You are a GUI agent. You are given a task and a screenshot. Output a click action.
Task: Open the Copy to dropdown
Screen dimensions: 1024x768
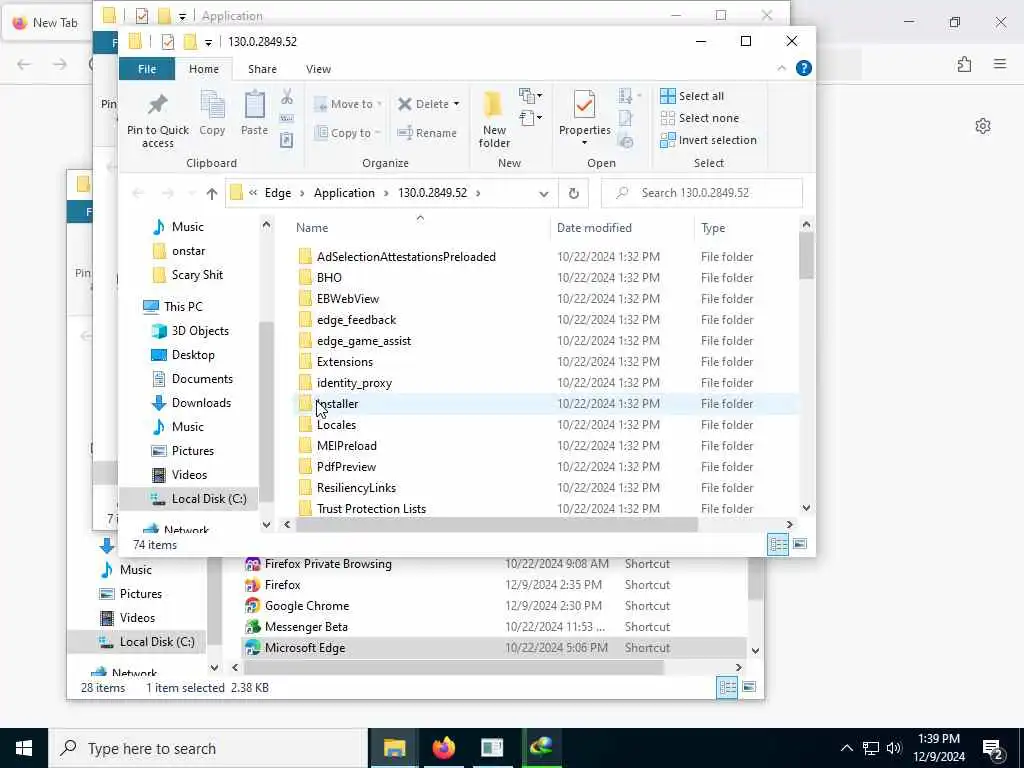(348, 133)
